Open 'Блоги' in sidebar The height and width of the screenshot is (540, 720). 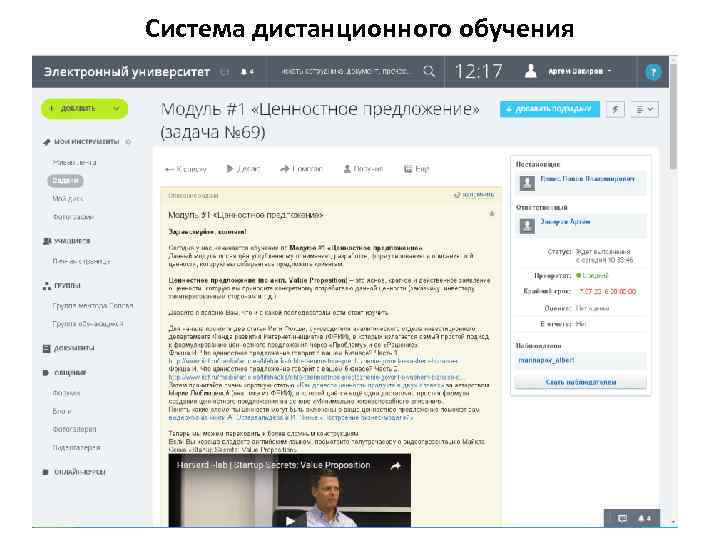[62, 411]
